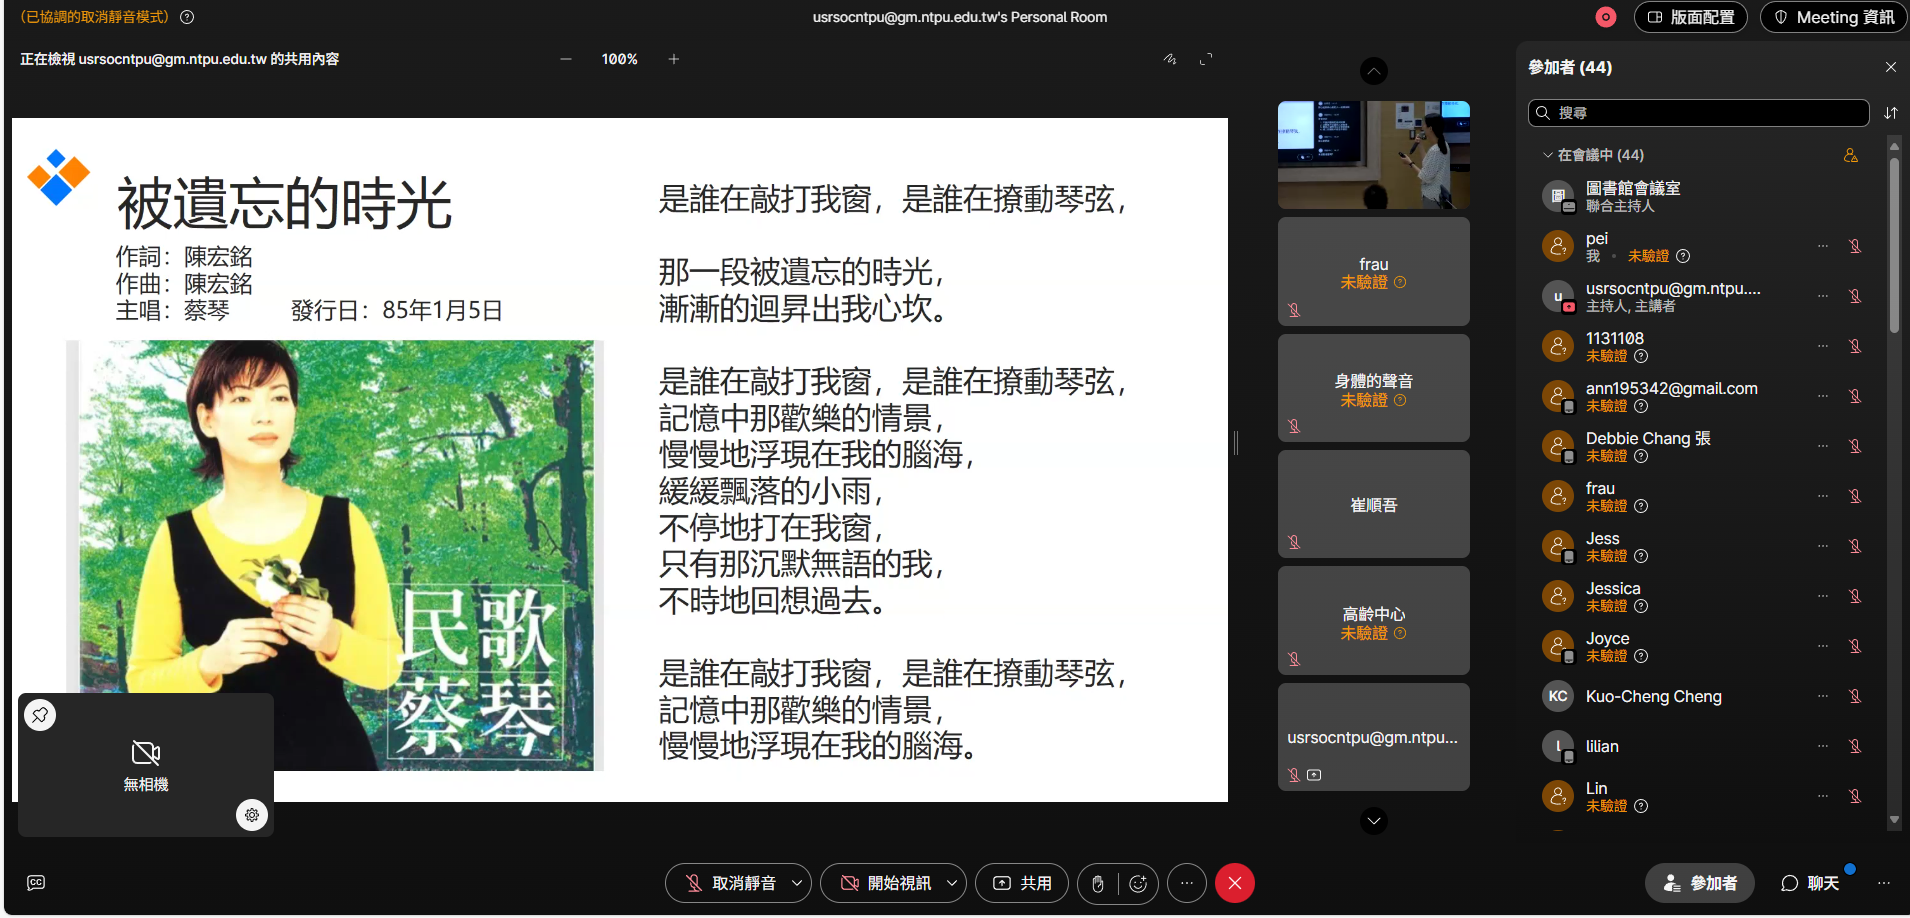1910x918 pixels.
Task: Zoom out shared content with minus
Action: pyautogui.click(x=566, y=59)
